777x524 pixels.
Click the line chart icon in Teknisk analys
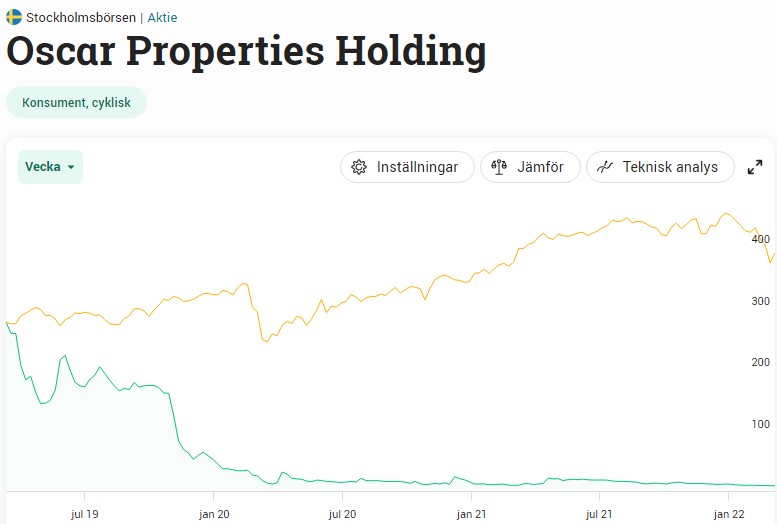coord(604,167)
